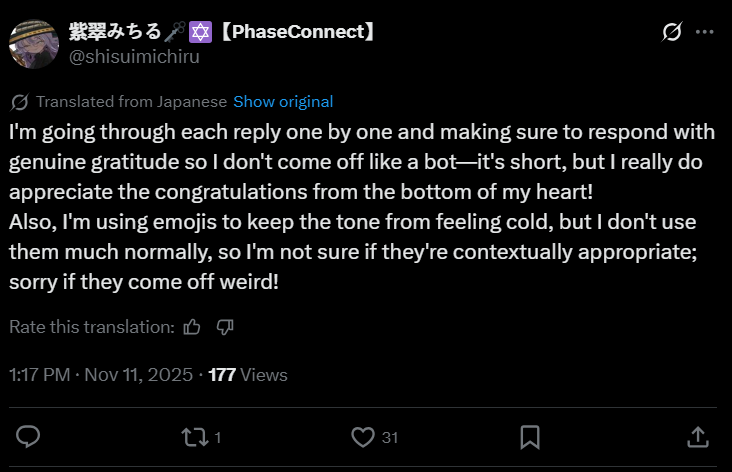The image size is (732, 472).
Task: Rate translation thumbs down
Action: tap(225, 327)
